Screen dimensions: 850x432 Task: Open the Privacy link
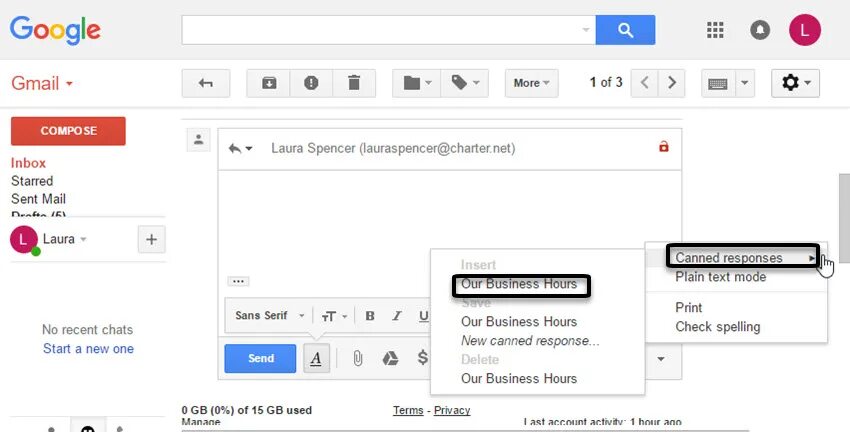(x=452, y=410)
